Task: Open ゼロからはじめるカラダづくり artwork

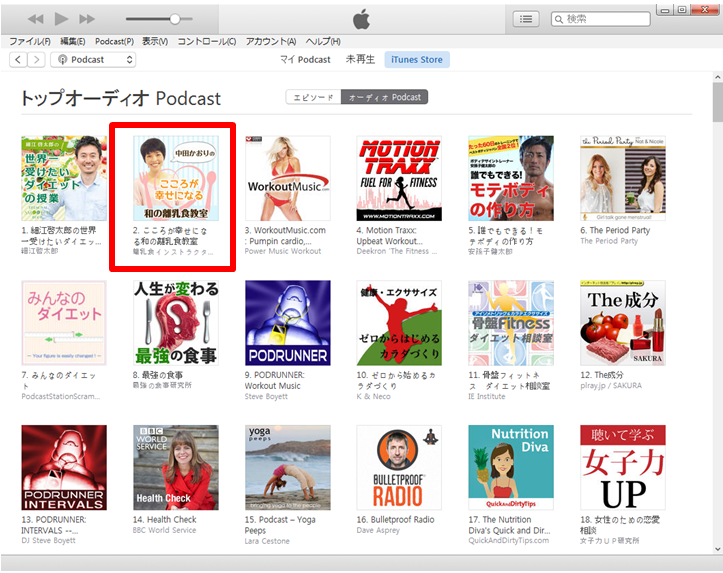Action: 399,323
